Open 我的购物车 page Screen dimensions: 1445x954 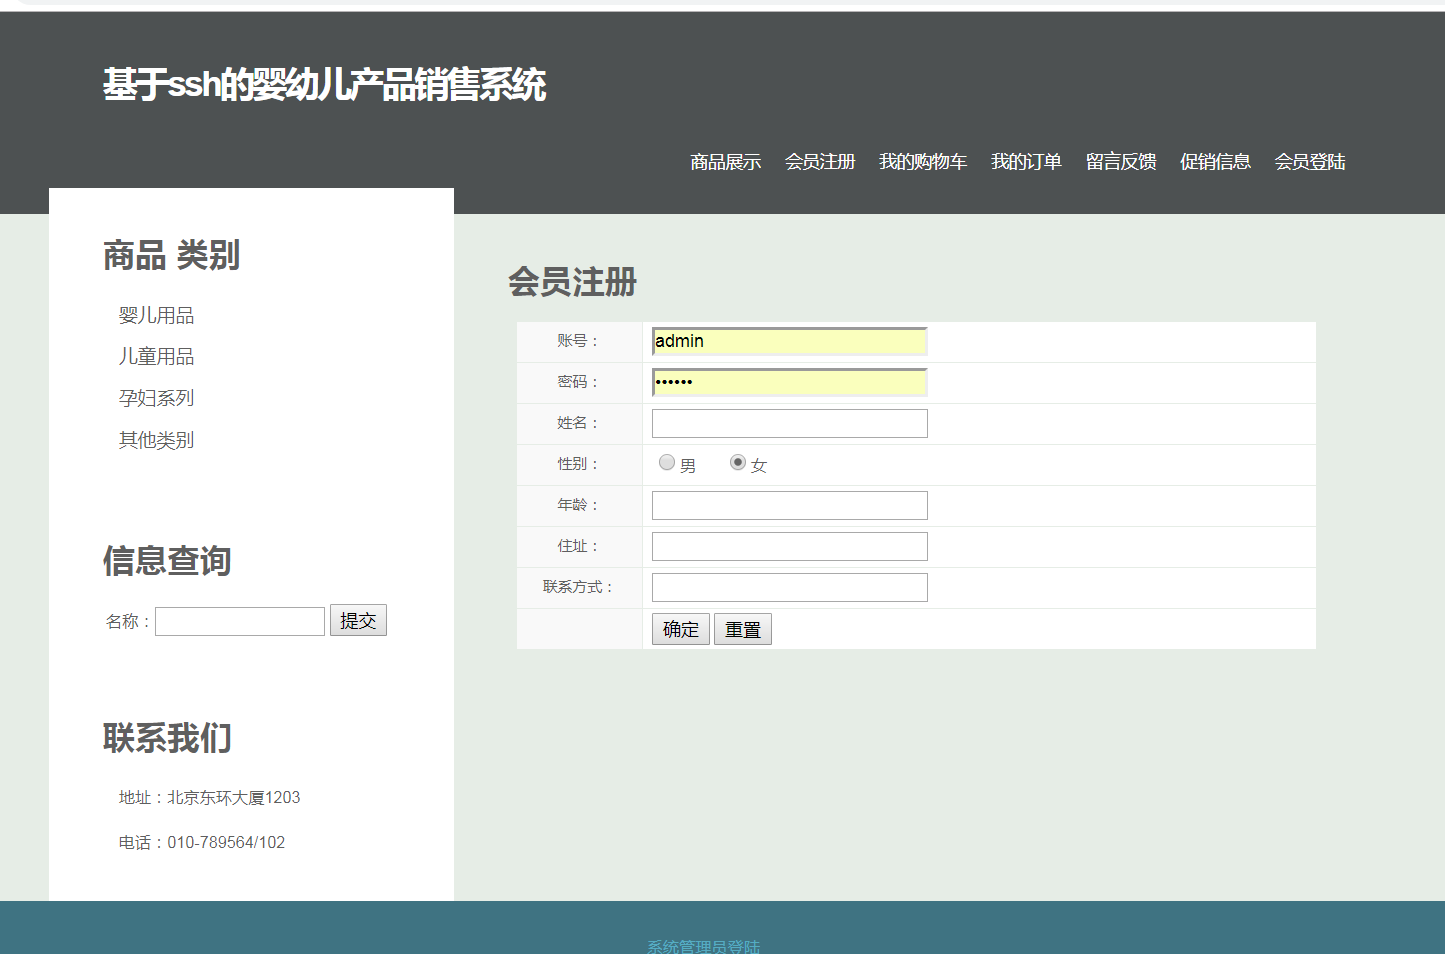923,162
